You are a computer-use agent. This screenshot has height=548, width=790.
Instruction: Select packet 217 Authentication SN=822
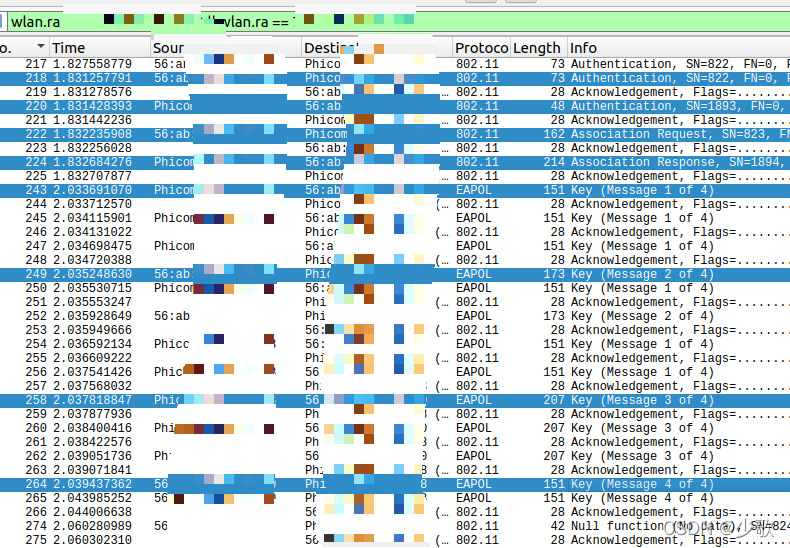(395, 64)
